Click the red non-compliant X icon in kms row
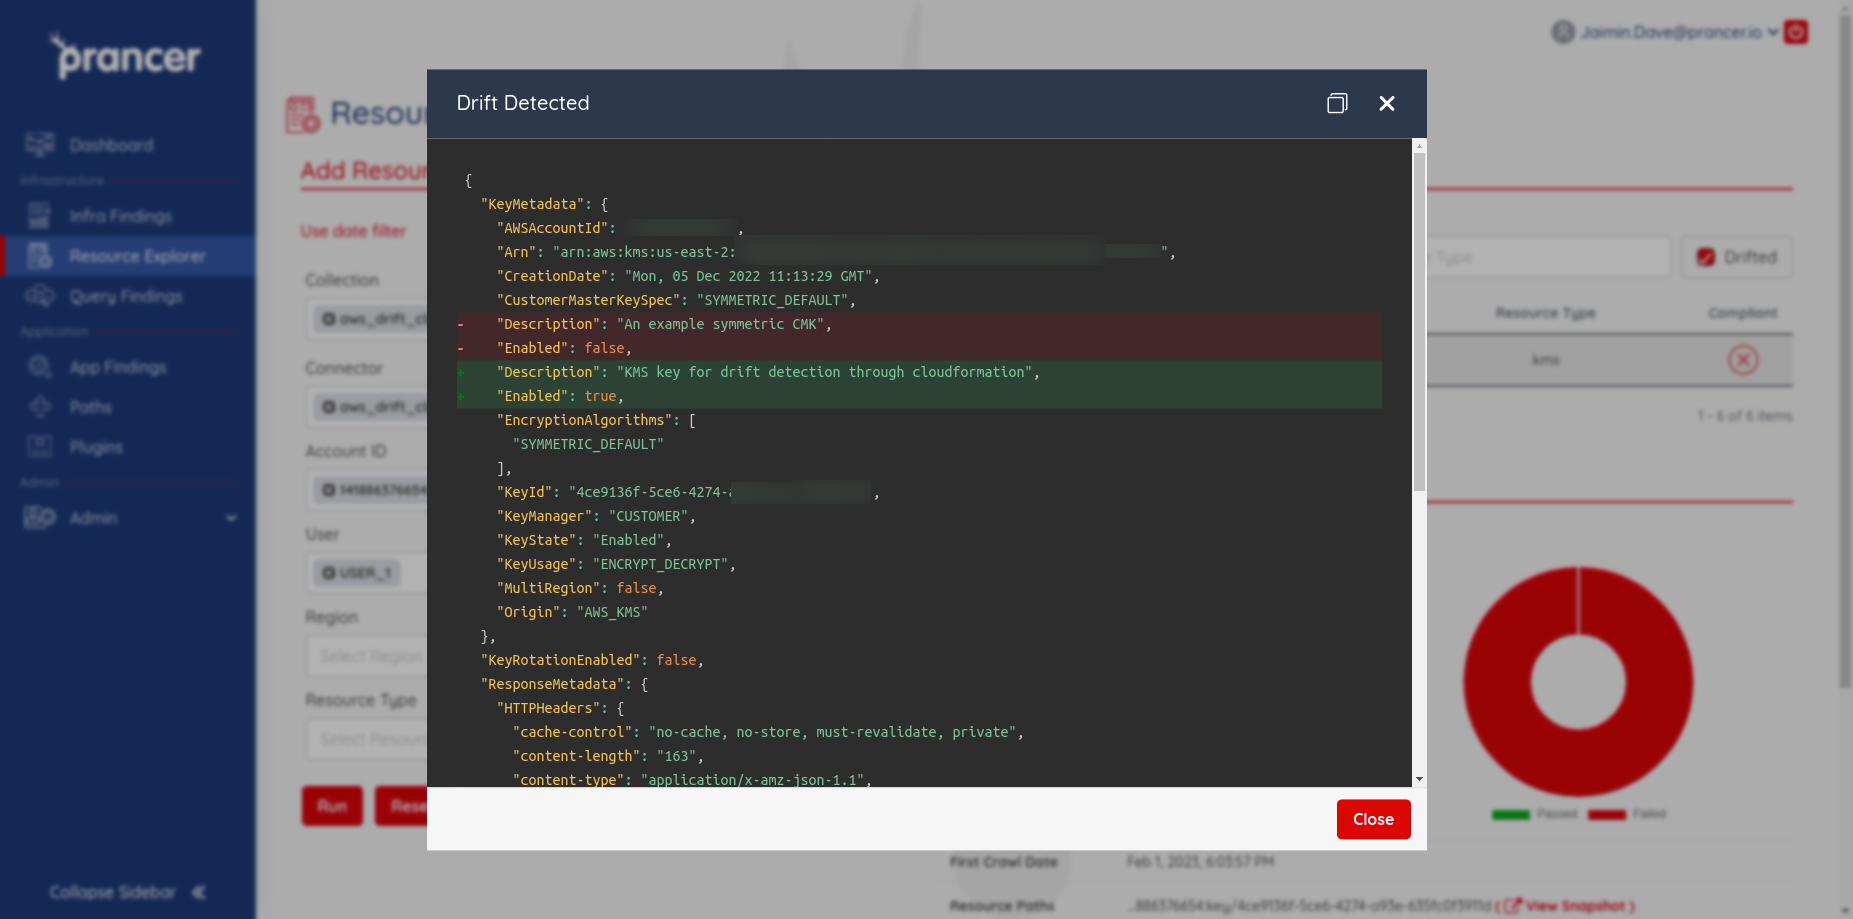 tap(1743, 360)
